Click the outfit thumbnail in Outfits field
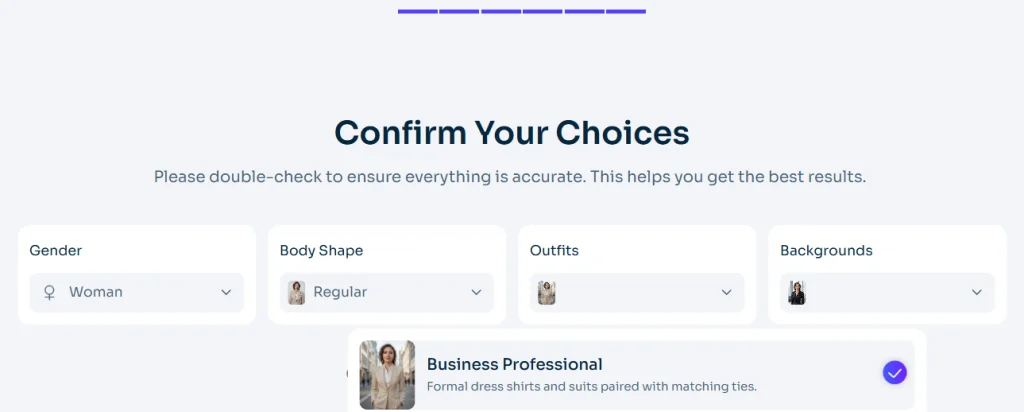The height and width of the screenshot is (412, 1024). [546, 293]
